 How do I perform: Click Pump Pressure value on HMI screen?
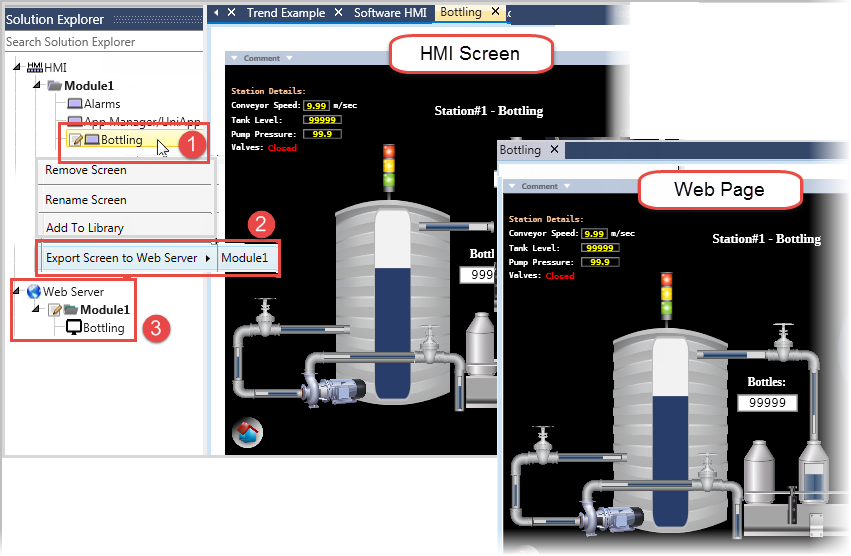coord(322,134)
